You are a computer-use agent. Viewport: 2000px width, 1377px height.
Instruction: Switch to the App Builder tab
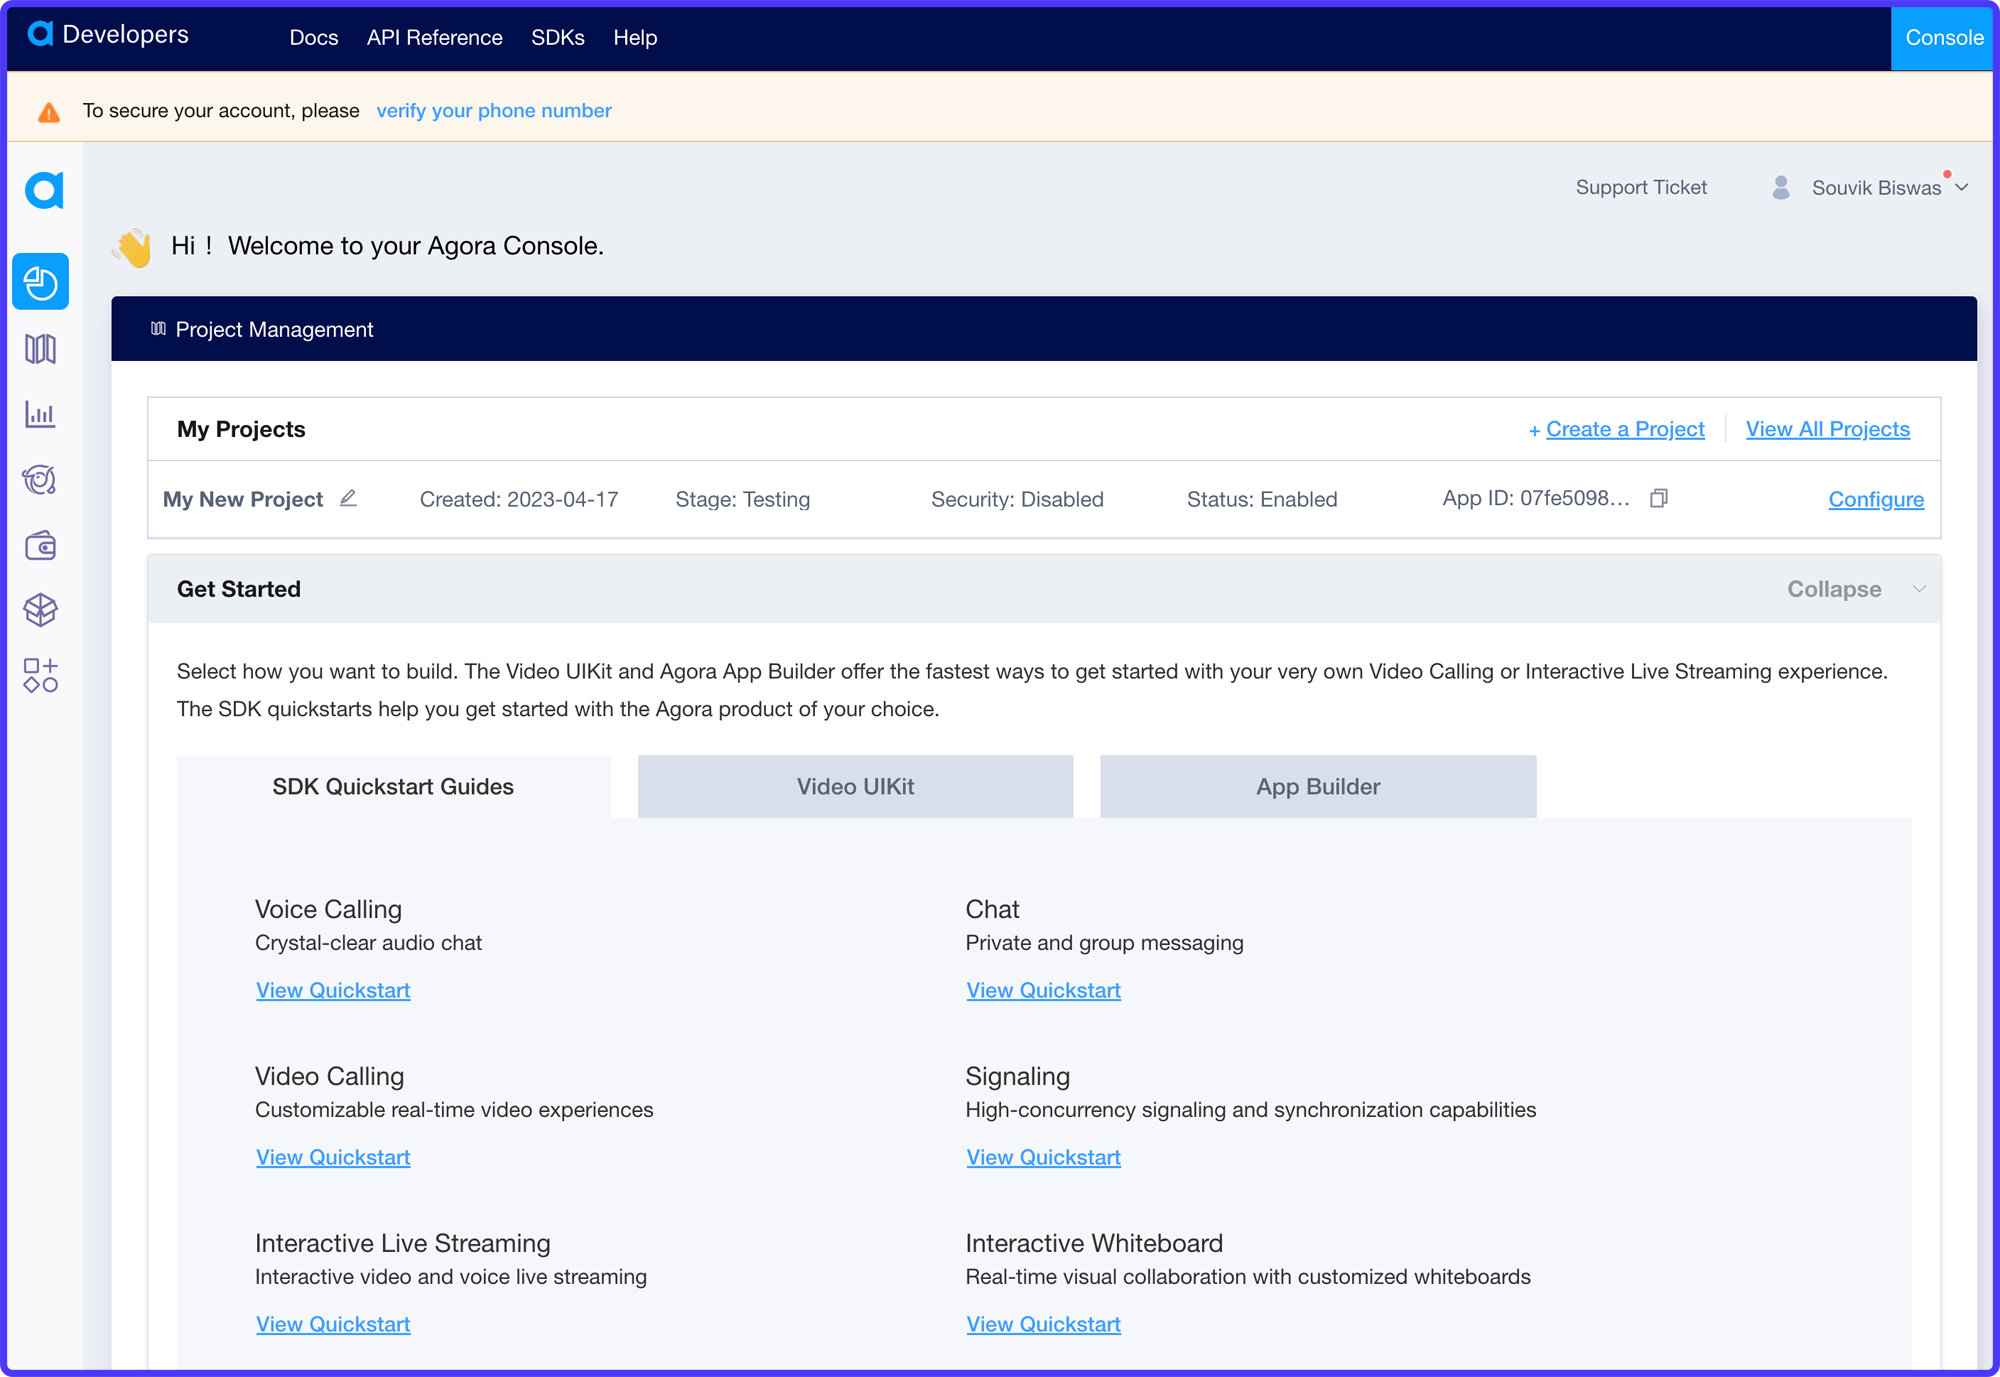(1317, 787)
